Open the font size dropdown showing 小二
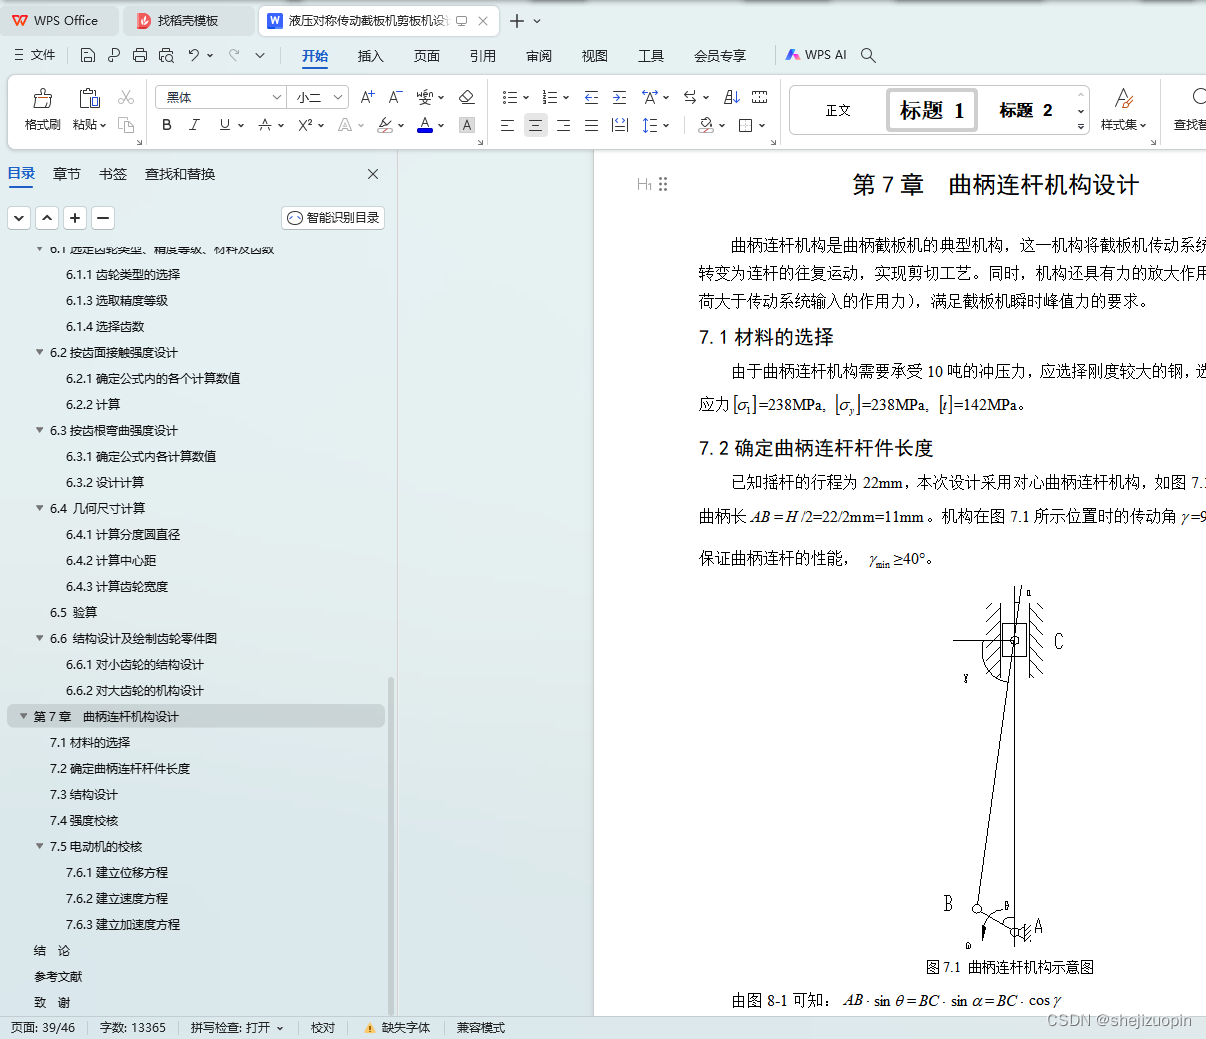The height and width of the screenshot is (1039, 1206). tap(339, 97)
